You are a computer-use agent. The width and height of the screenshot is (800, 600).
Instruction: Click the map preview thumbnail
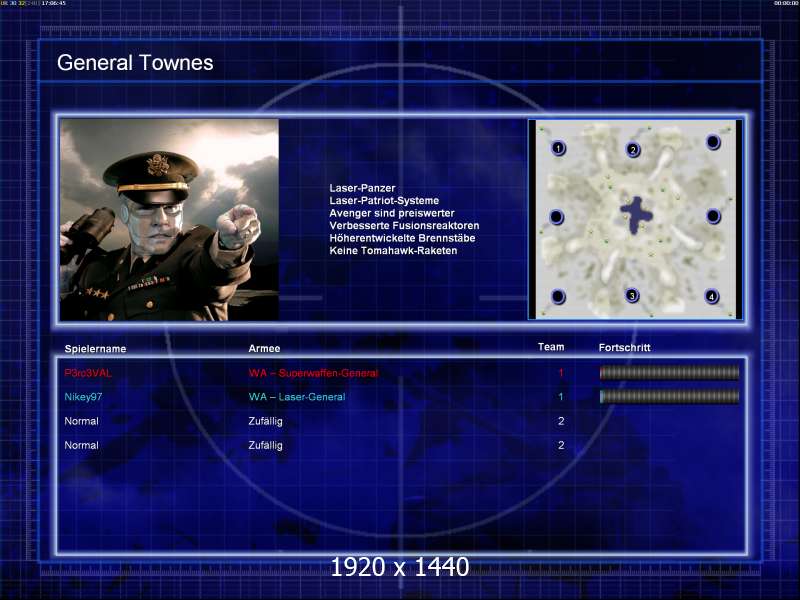635,219
